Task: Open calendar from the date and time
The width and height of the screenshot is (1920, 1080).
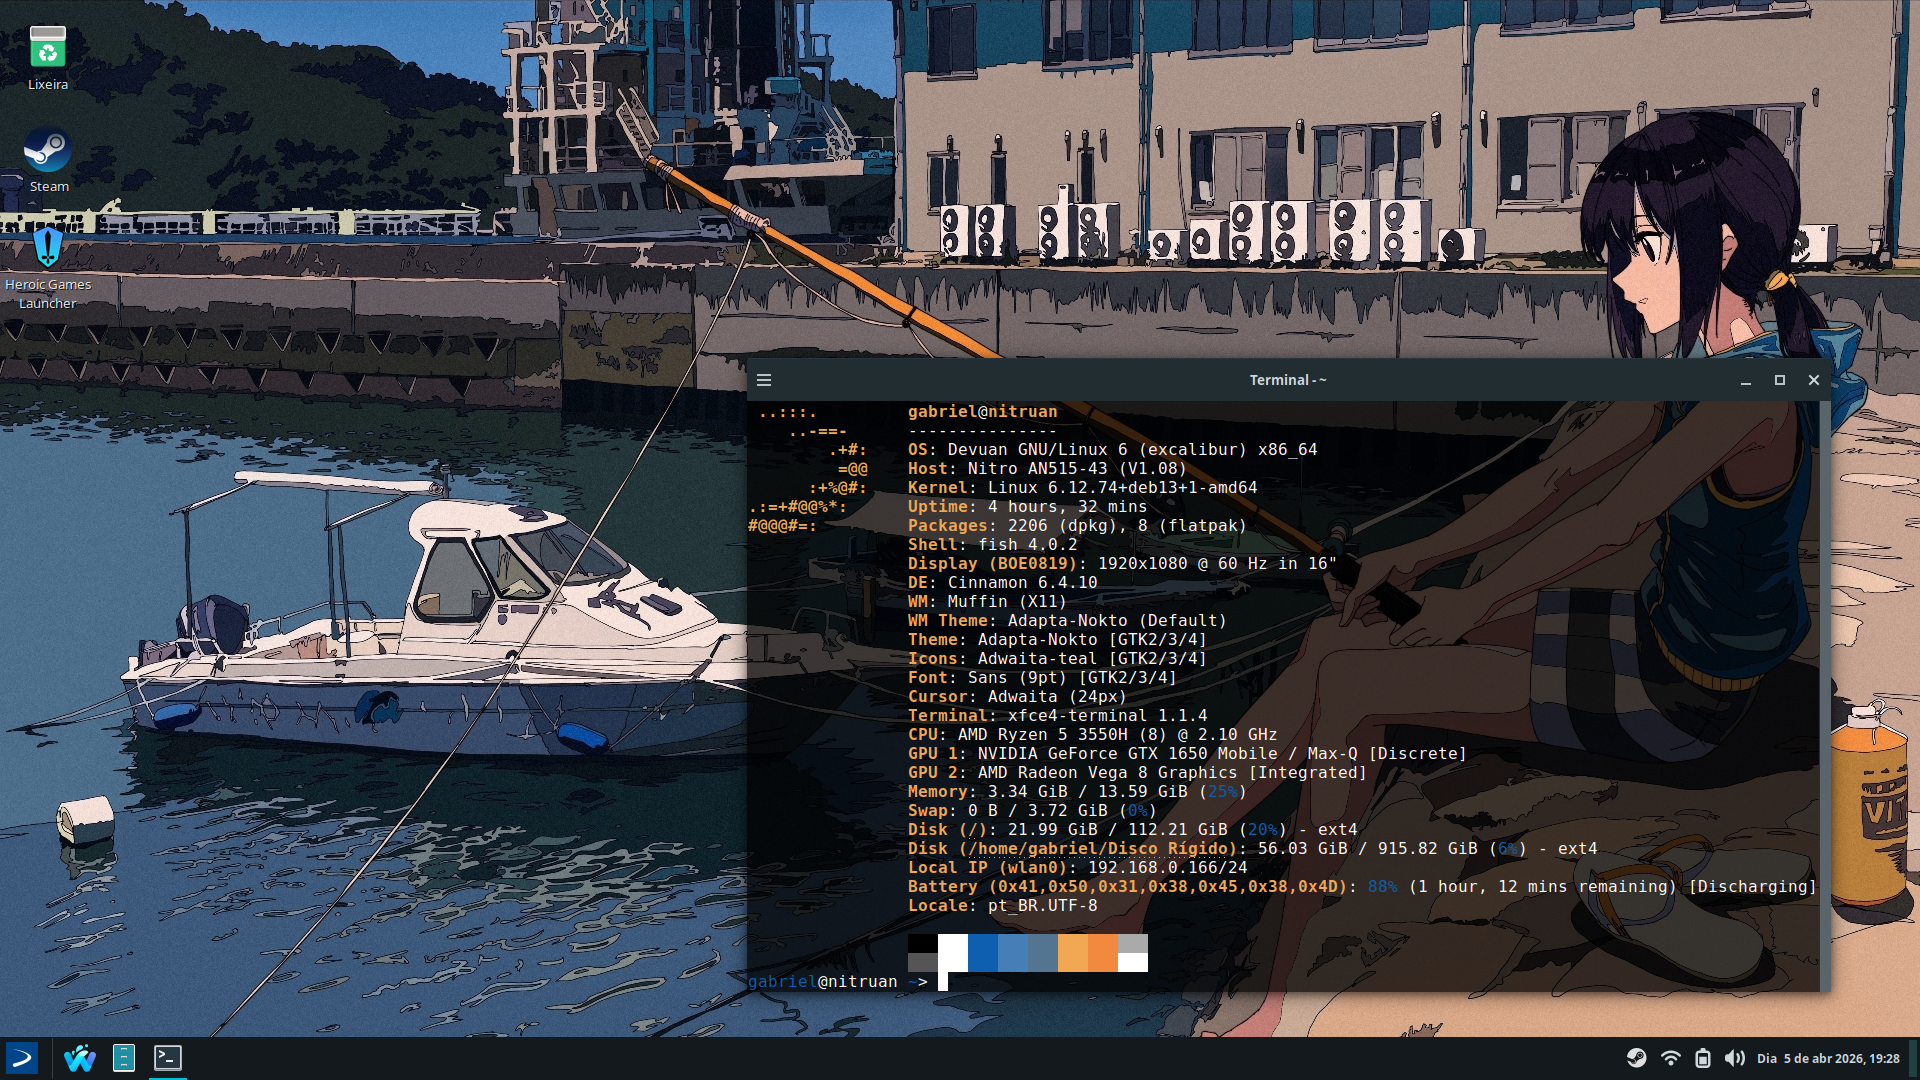Action: coord(1827,1058)
